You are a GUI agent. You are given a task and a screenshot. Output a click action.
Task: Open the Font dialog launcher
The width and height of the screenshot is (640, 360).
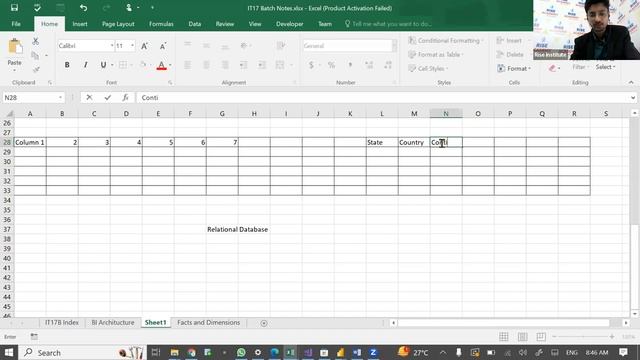point(170,83)
